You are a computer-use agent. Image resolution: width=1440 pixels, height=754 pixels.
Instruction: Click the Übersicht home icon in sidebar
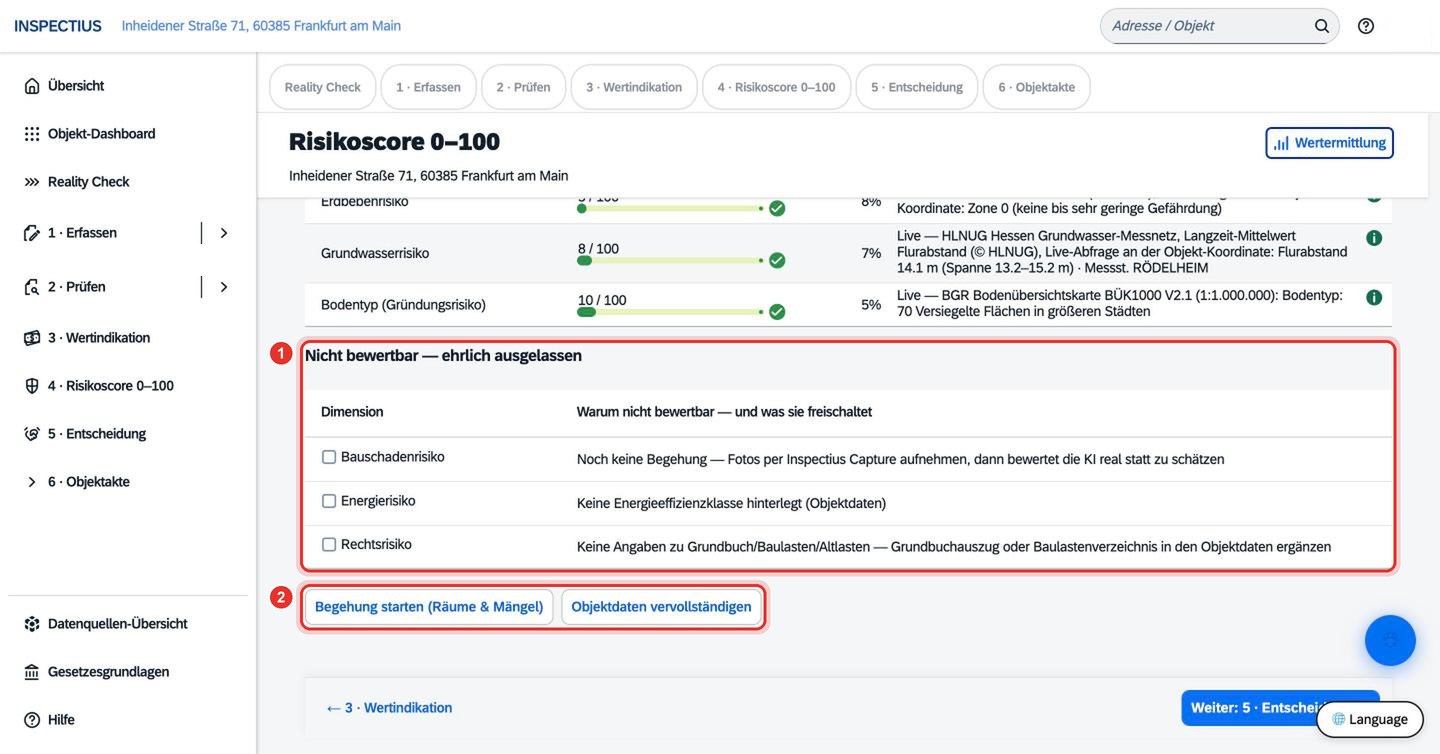point(32,86)
